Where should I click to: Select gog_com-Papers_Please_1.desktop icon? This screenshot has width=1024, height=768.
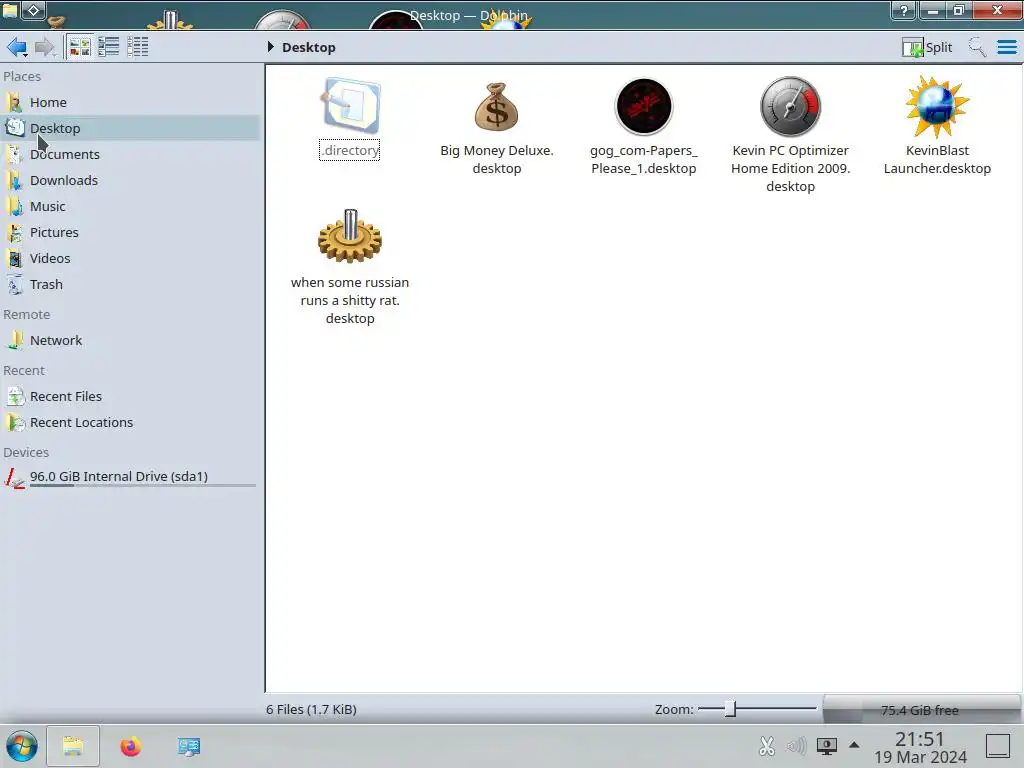click(x=643, y=106)
